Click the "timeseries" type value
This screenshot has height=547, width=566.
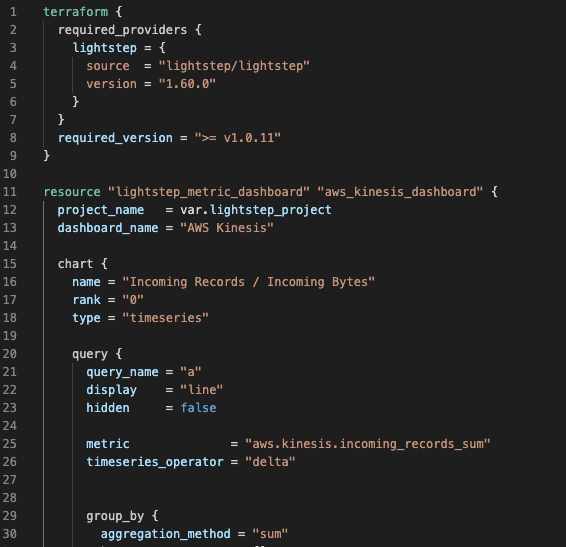coord(165,318)
